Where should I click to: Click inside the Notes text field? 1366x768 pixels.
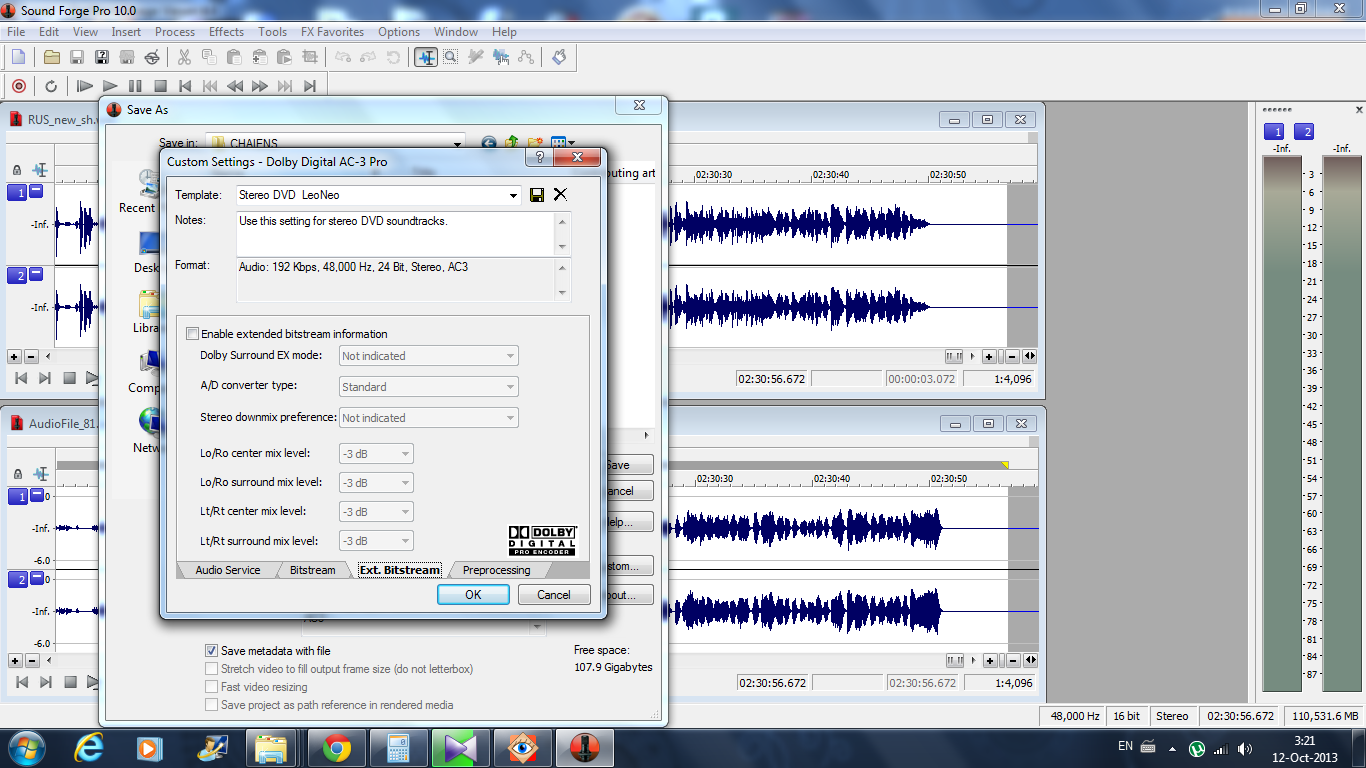[x=395, y=233]
